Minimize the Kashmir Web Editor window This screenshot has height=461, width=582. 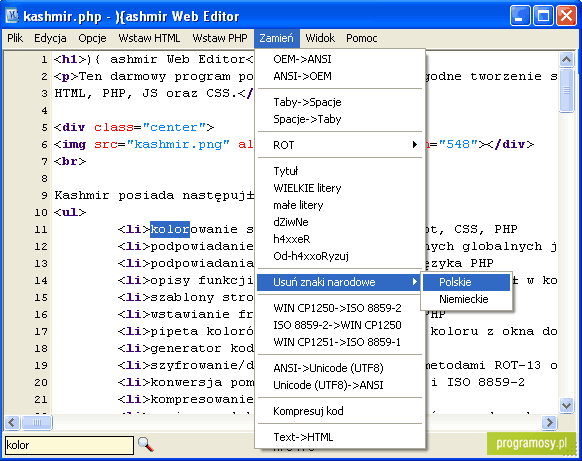click(x=520, y=16)
